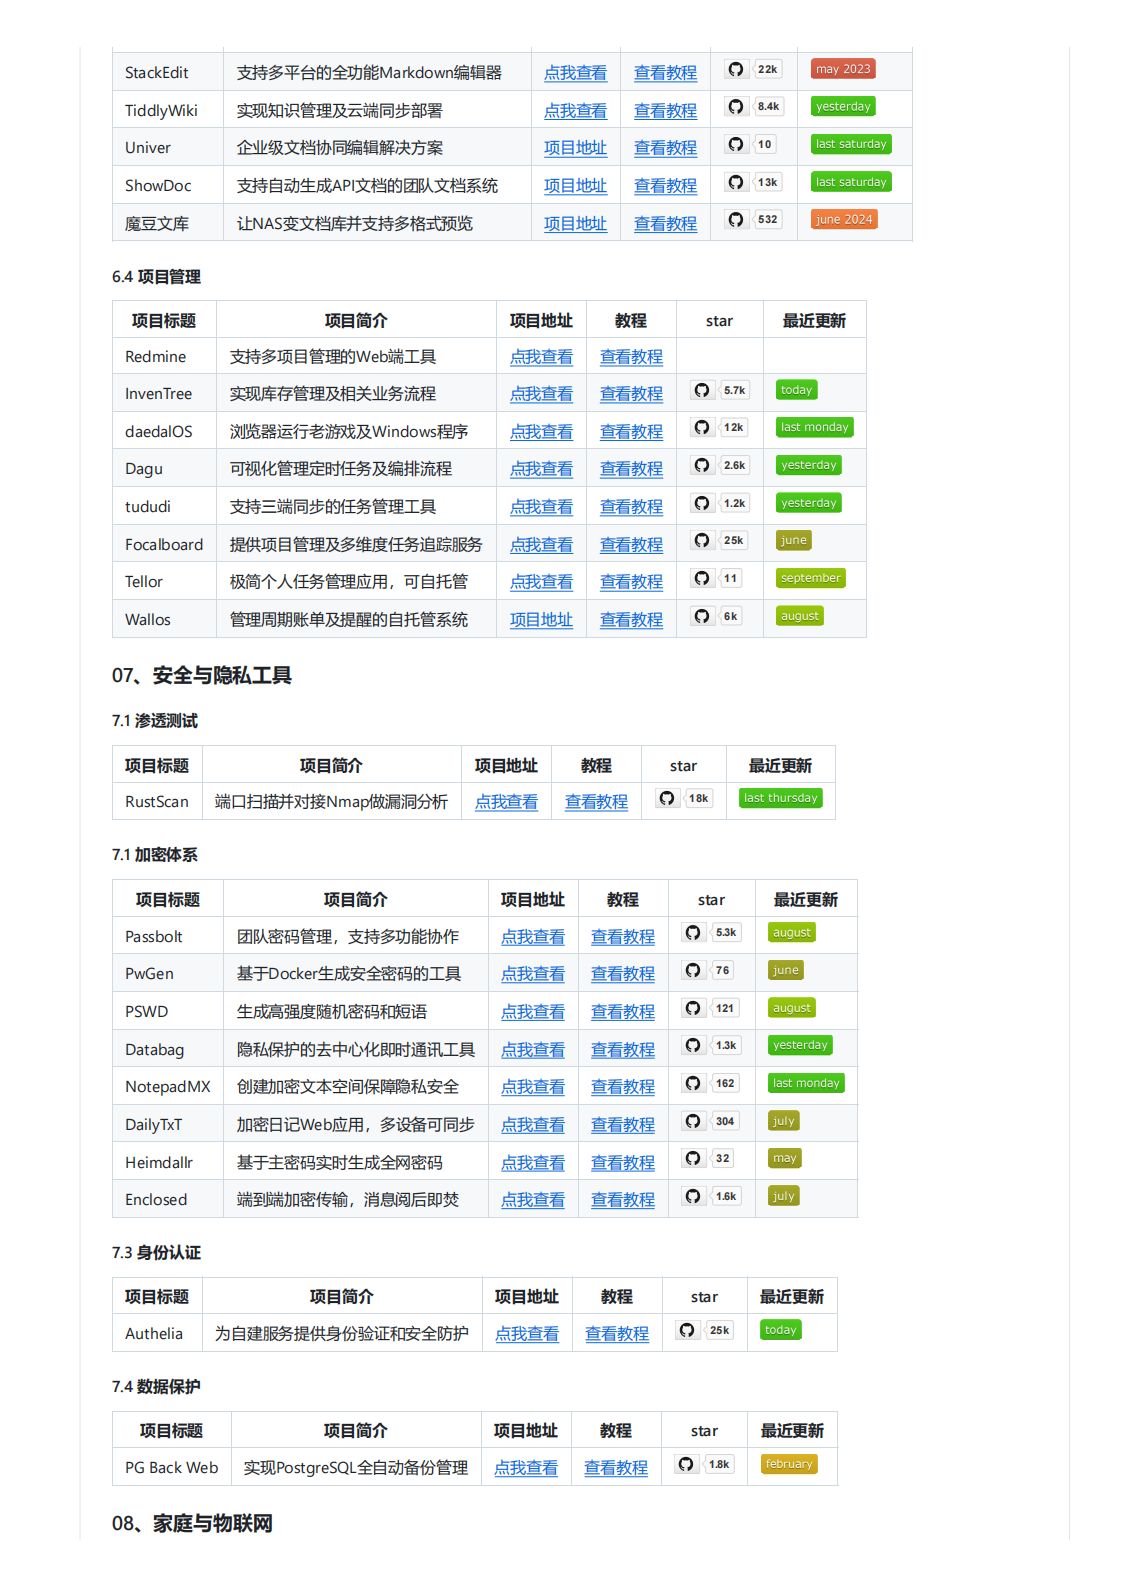The height and width of the screenshot is (1587, 1123).
Task: Select the 'Heimdallr' project name cell
Action: 167,1162
